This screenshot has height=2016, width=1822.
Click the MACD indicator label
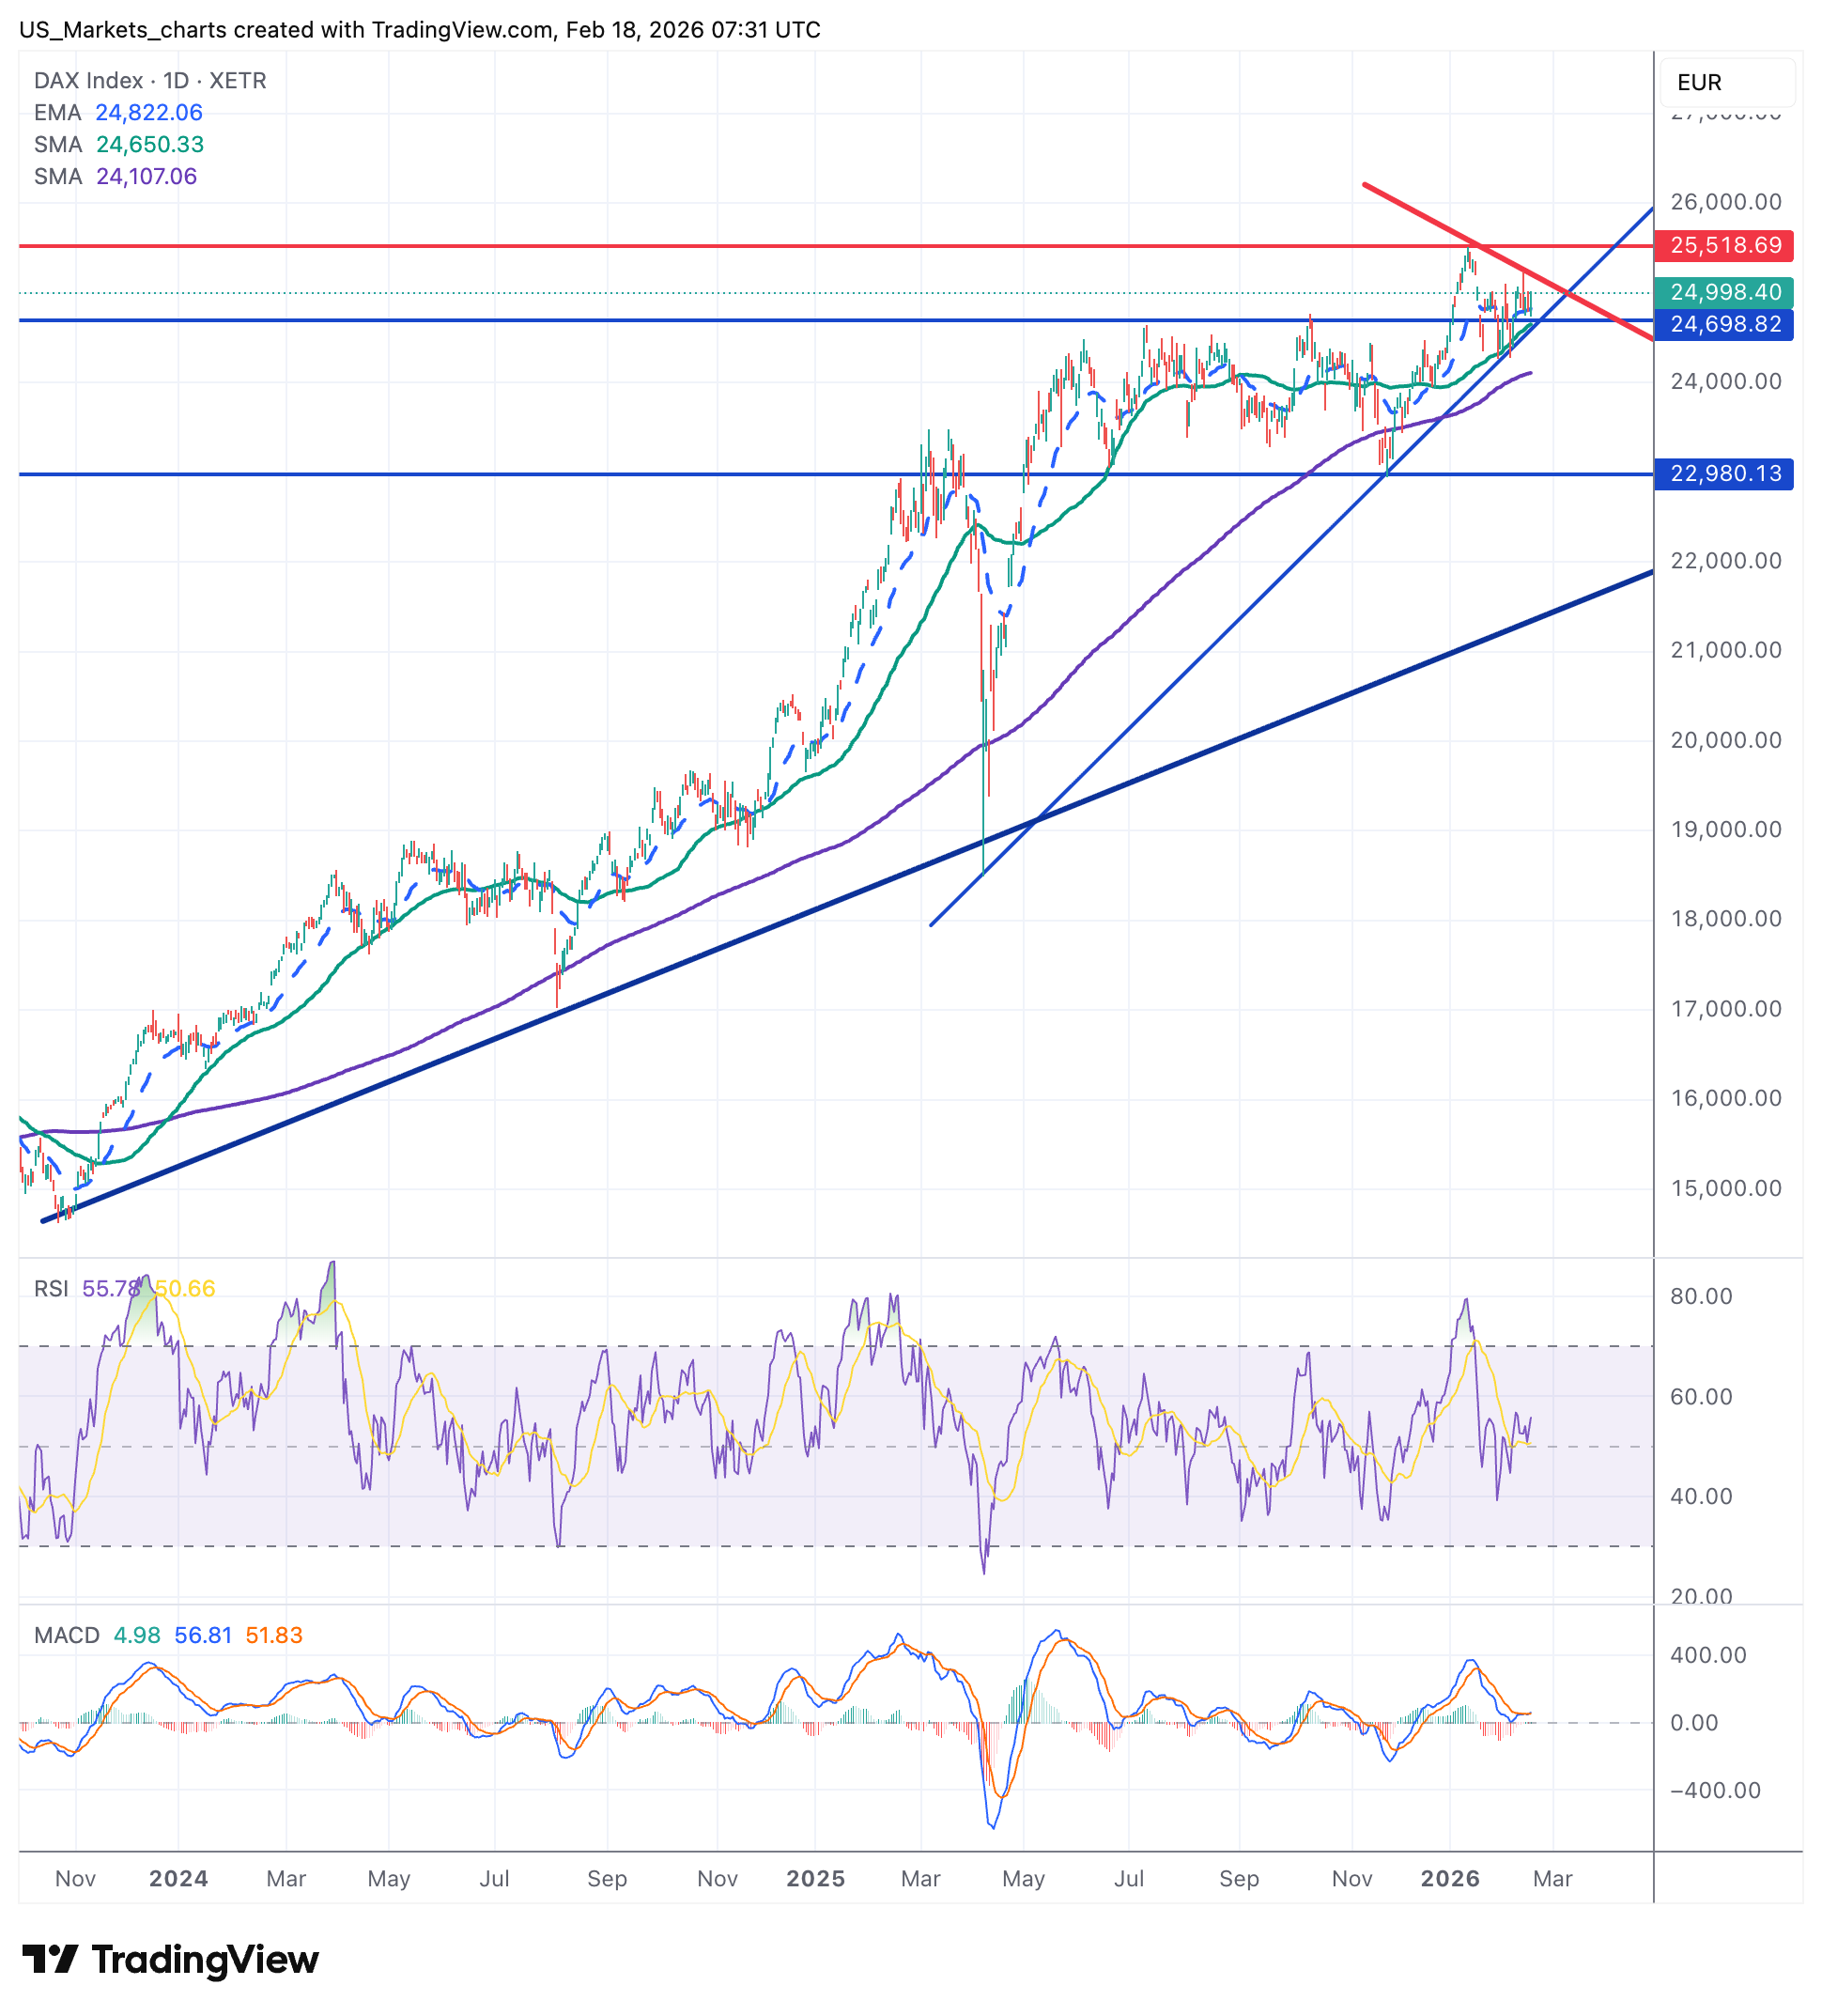coord(66,1635)
